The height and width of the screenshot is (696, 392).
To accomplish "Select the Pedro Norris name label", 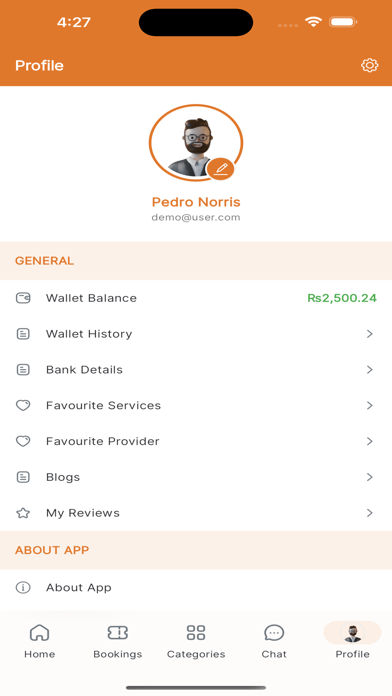I will (196, 202).
